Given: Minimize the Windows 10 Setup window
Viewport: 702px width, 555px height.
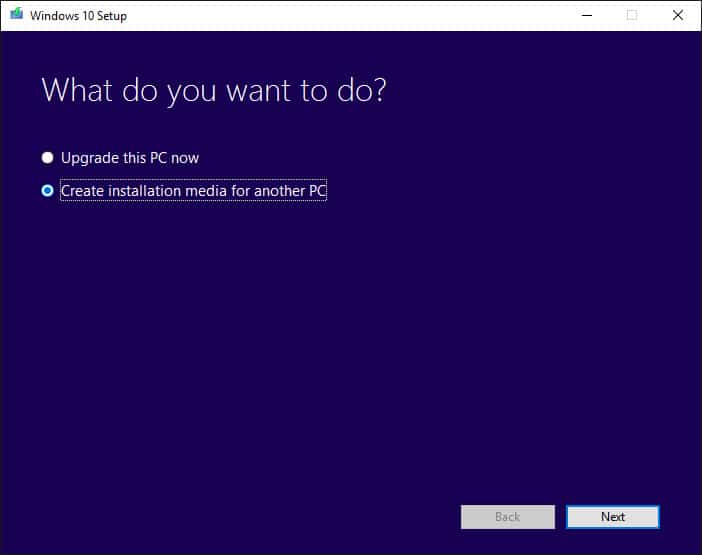Looking at the screenshot, I should pos(586,15).
